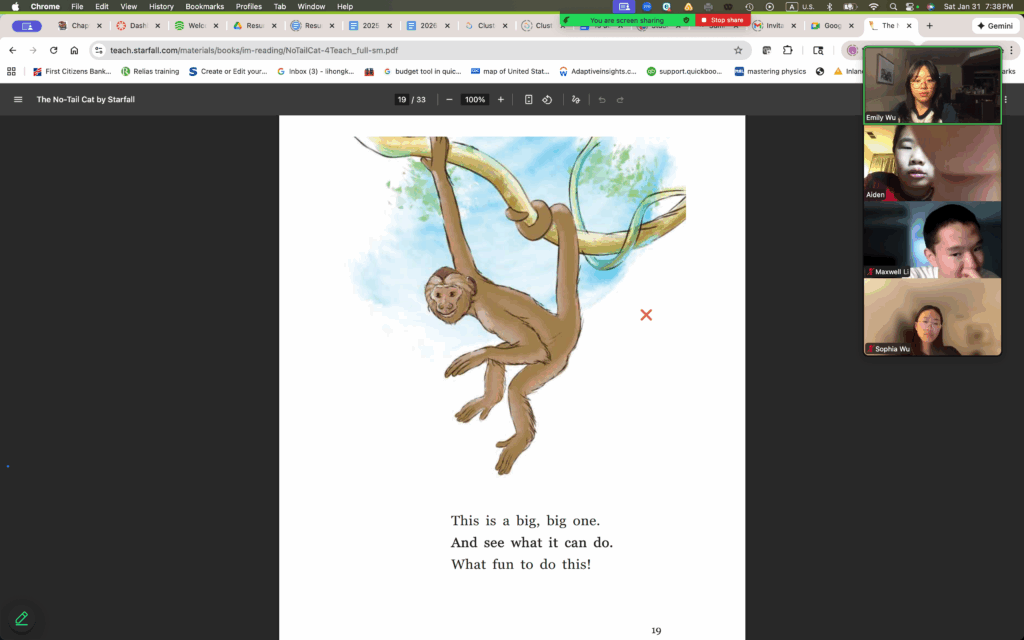Click the PDF zoom out minus button
The image size is (1024, 640).
(449, 99)
